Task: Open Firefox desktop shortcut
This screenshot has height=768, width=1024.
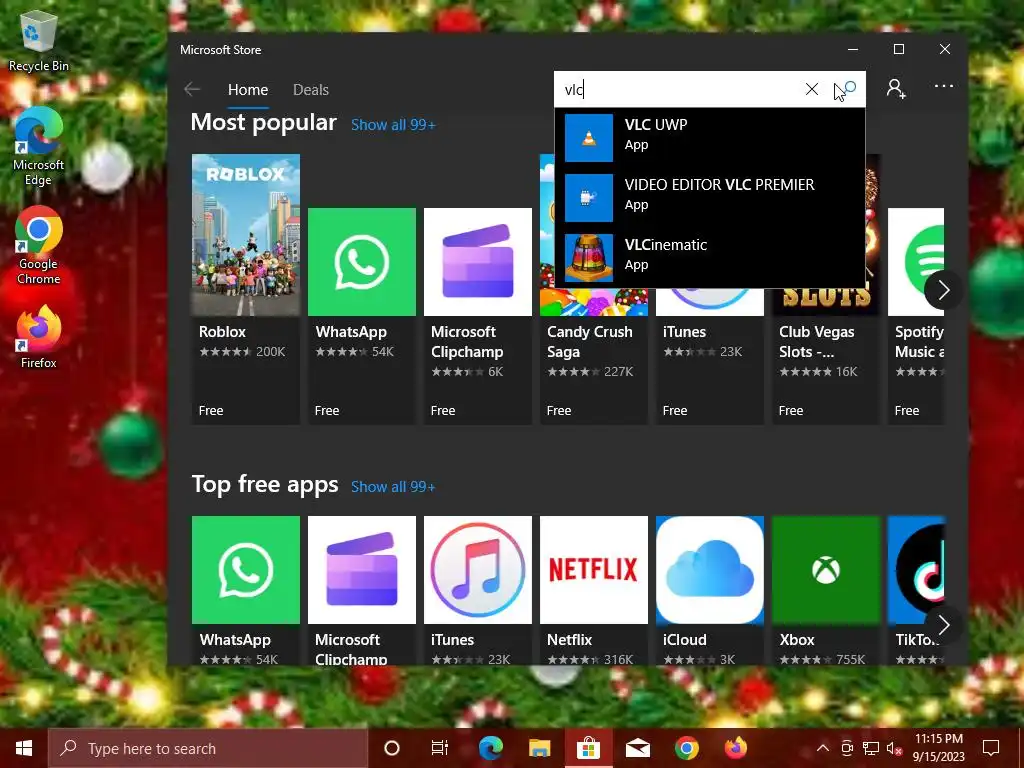Action: 39,338
